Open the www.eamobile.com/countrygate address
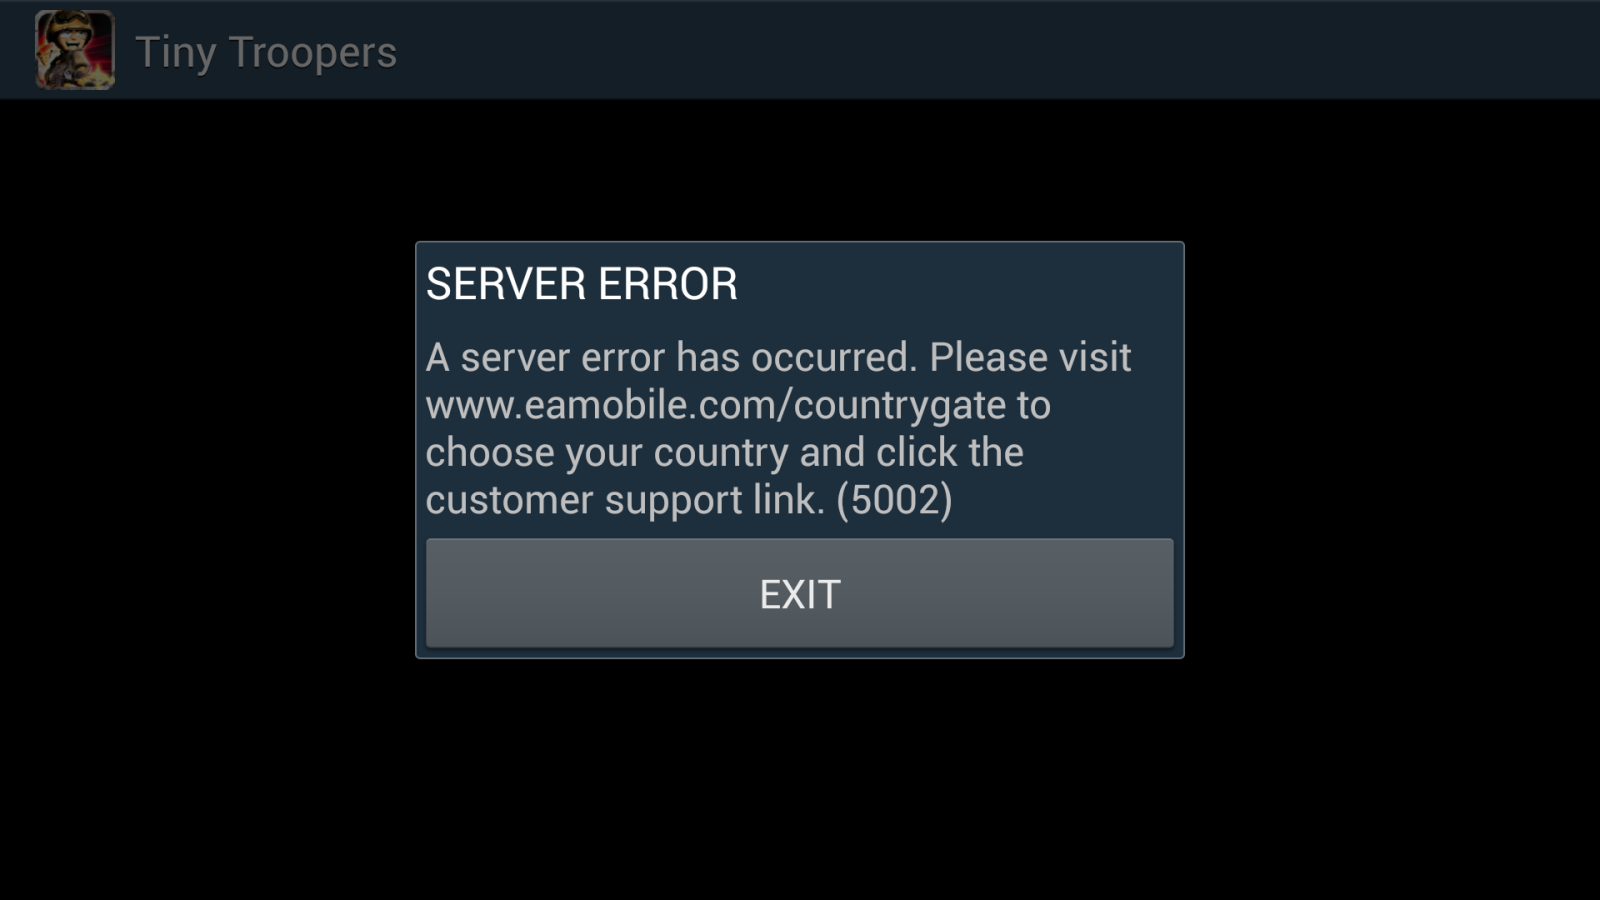 tap(716, 405)
